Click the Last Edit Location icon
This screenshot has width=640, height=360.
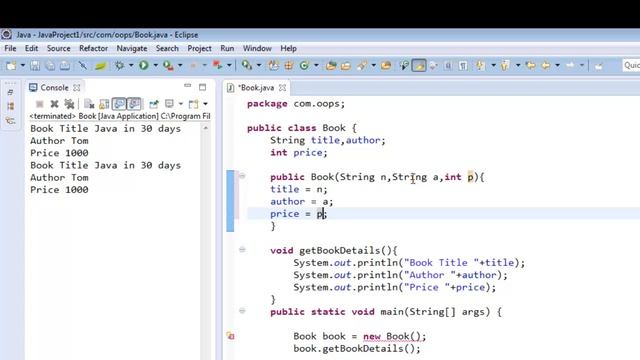click(x=531, y=65)
